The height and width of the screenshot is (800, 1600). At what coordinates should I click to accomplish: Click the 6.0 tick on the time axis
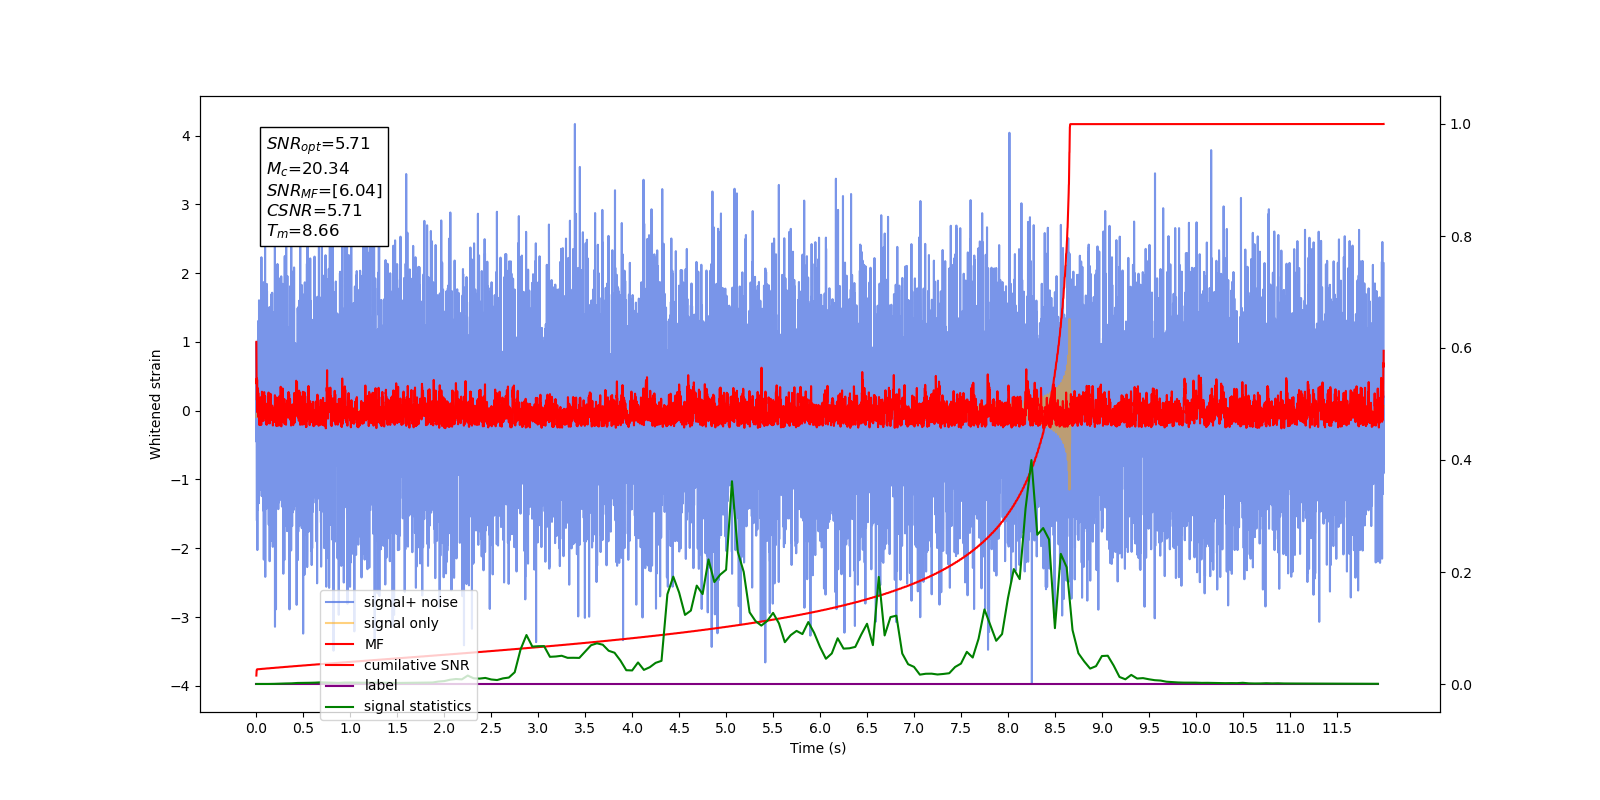point(820,728)
